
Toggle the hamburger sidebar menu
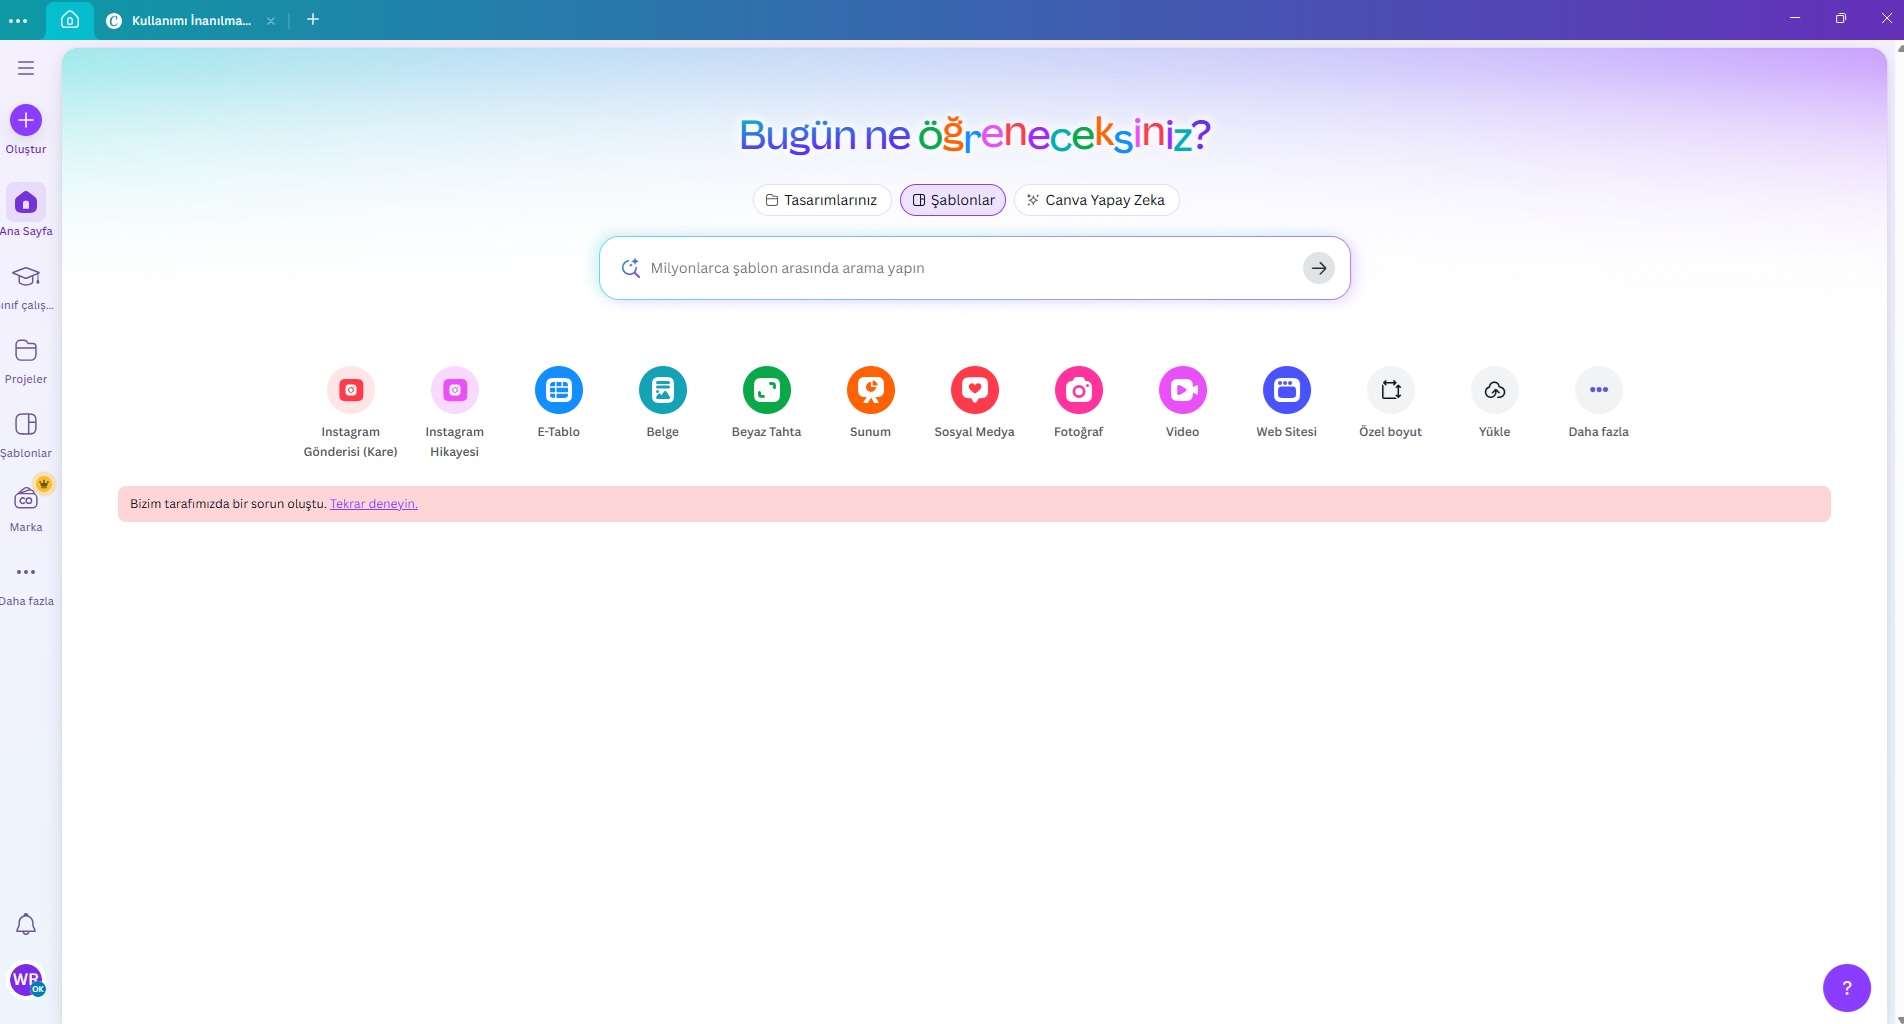coord(26,68)
